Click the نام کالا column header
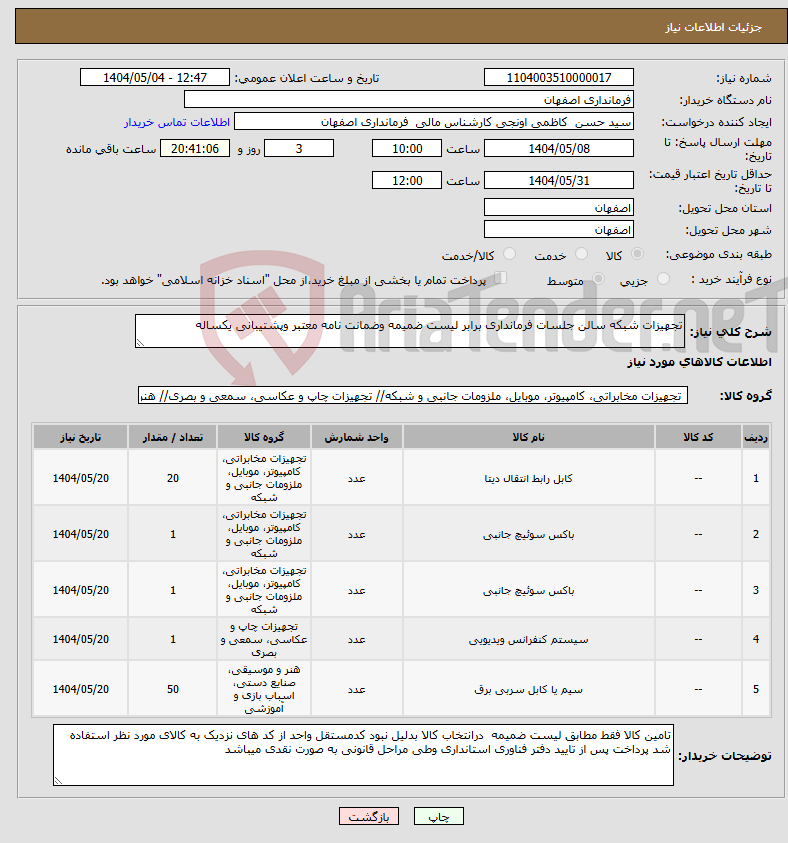 pos(528,437)
